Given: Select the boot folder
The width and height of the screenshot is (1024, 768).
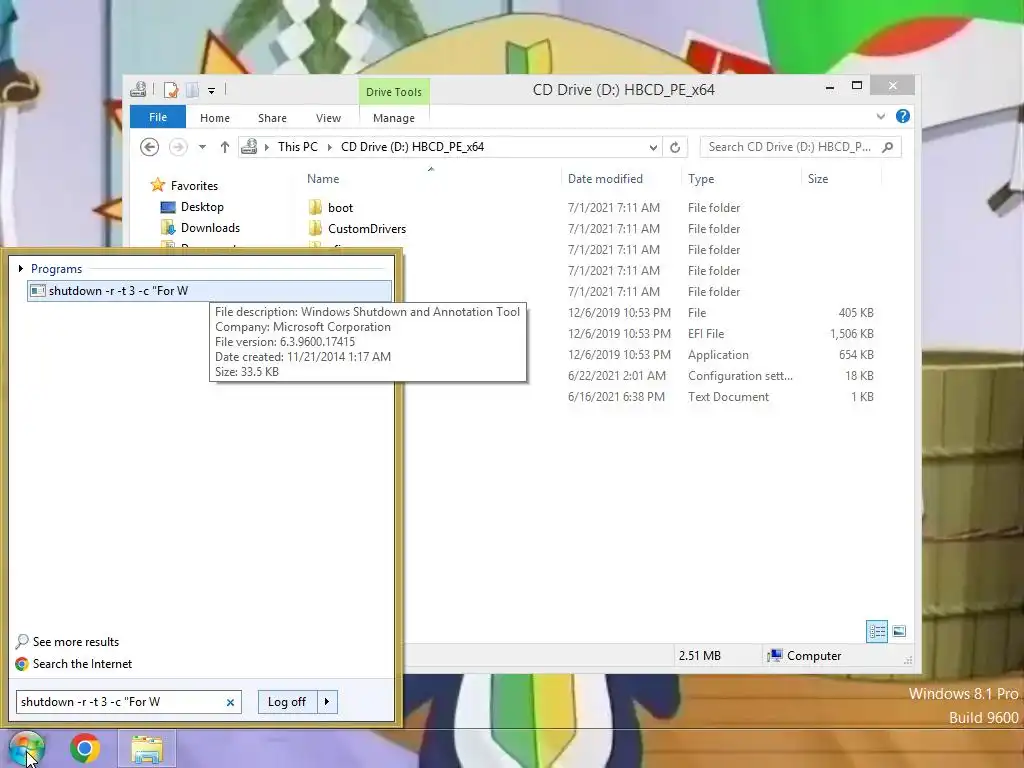Looking at the screenshot, I should [x=340, y=208].
